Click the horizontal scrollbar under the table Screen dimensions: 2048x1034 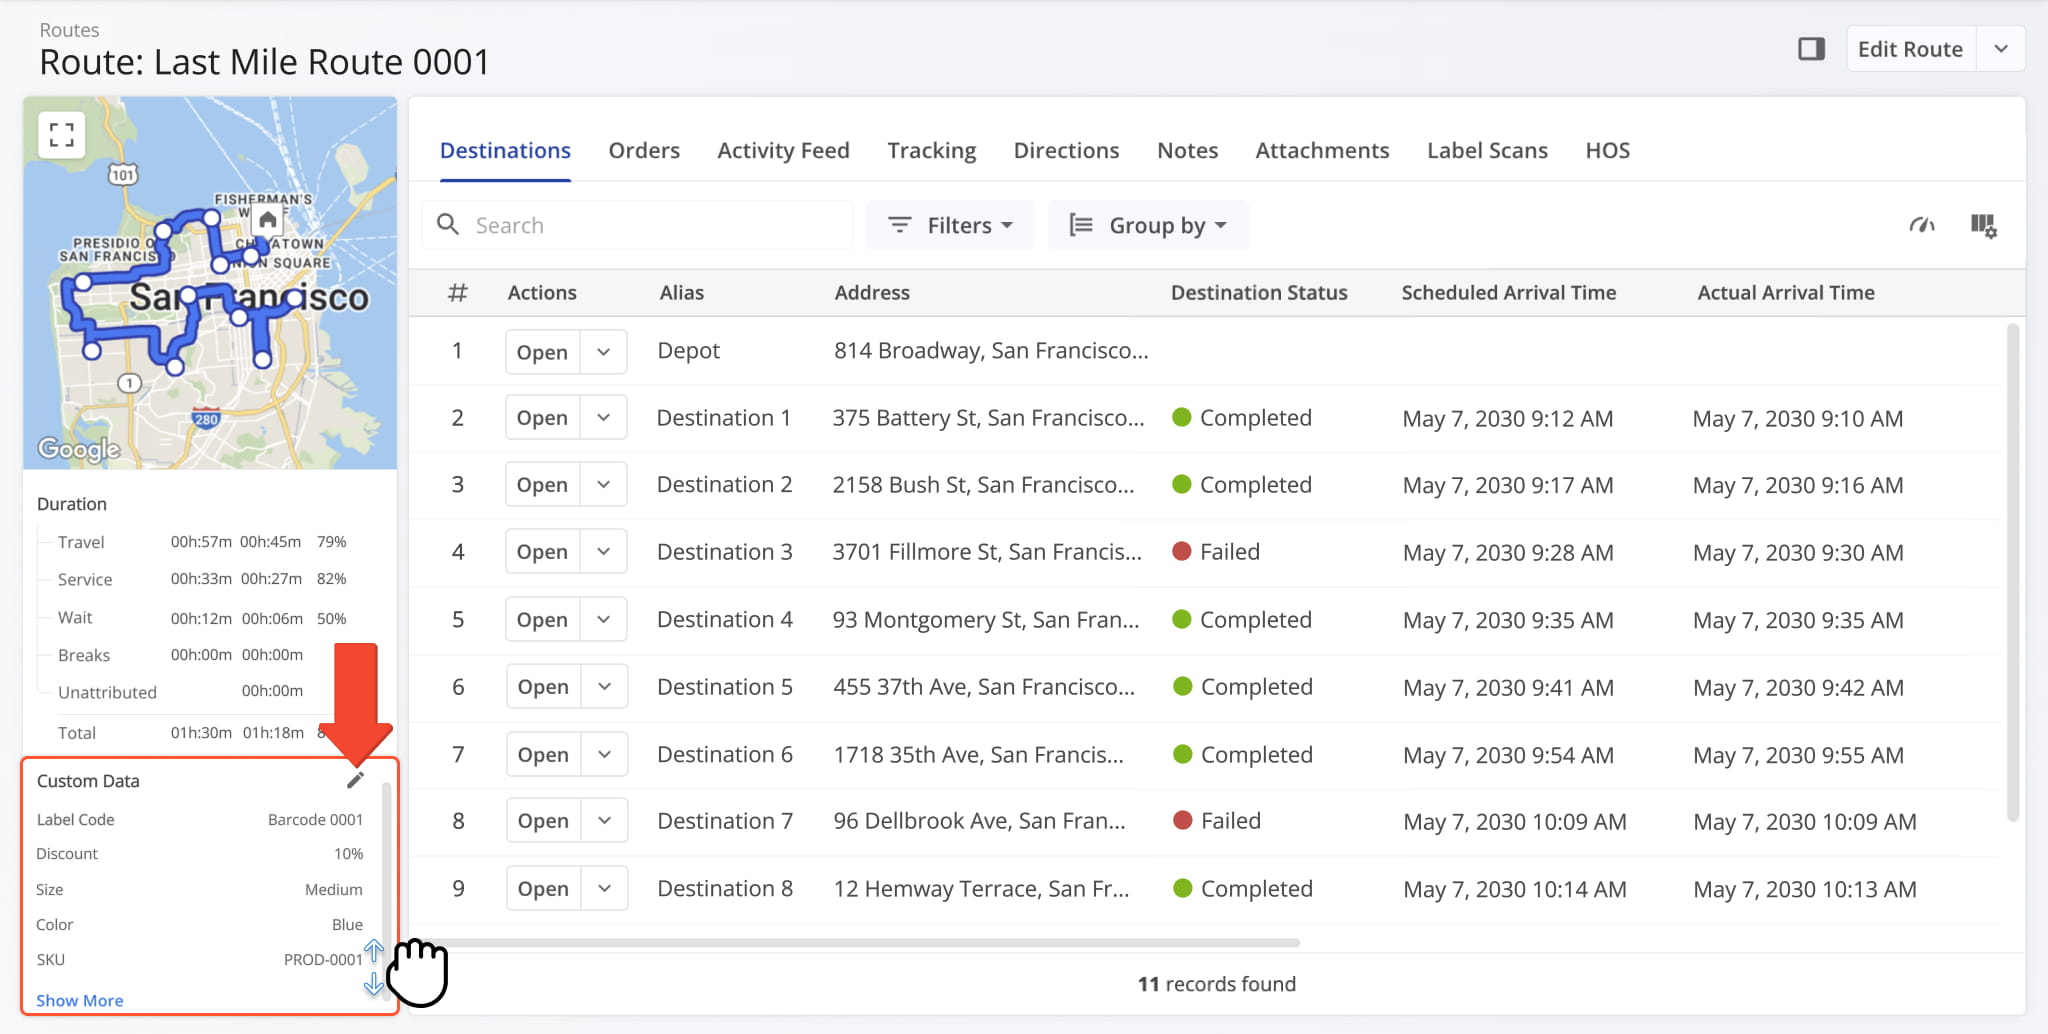coord(860,943)
